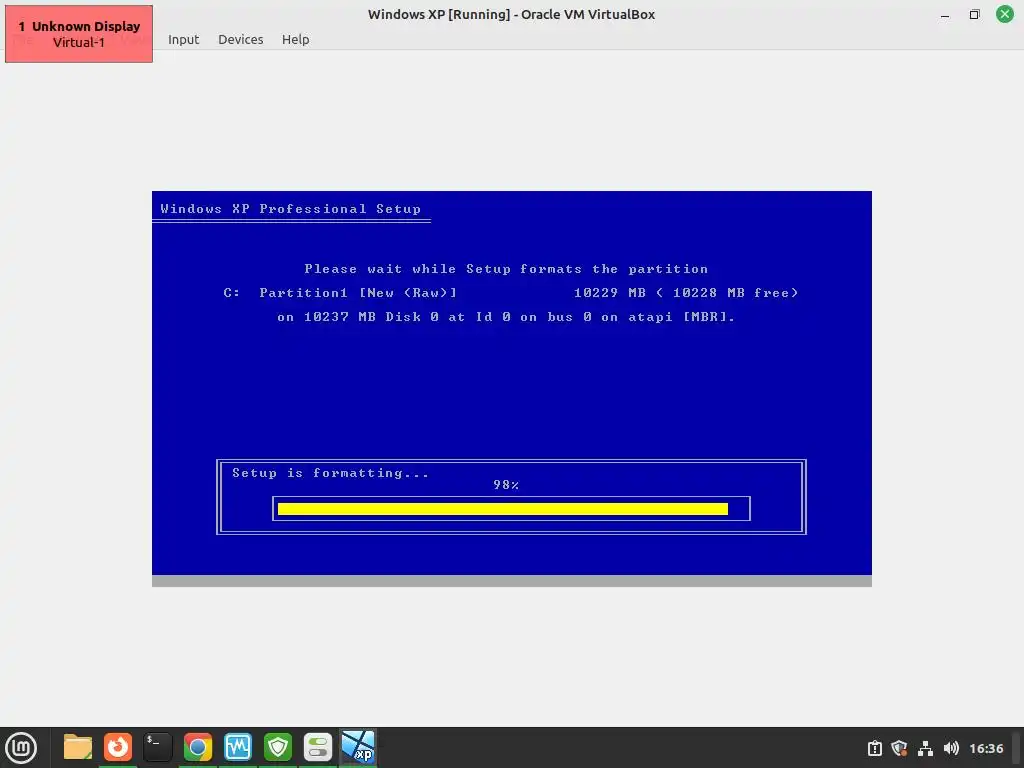Screen dimensions: 1024x768
Task: Click the Unknown Display Virtual-1 overlay label
Action: (x=79, y=34)
